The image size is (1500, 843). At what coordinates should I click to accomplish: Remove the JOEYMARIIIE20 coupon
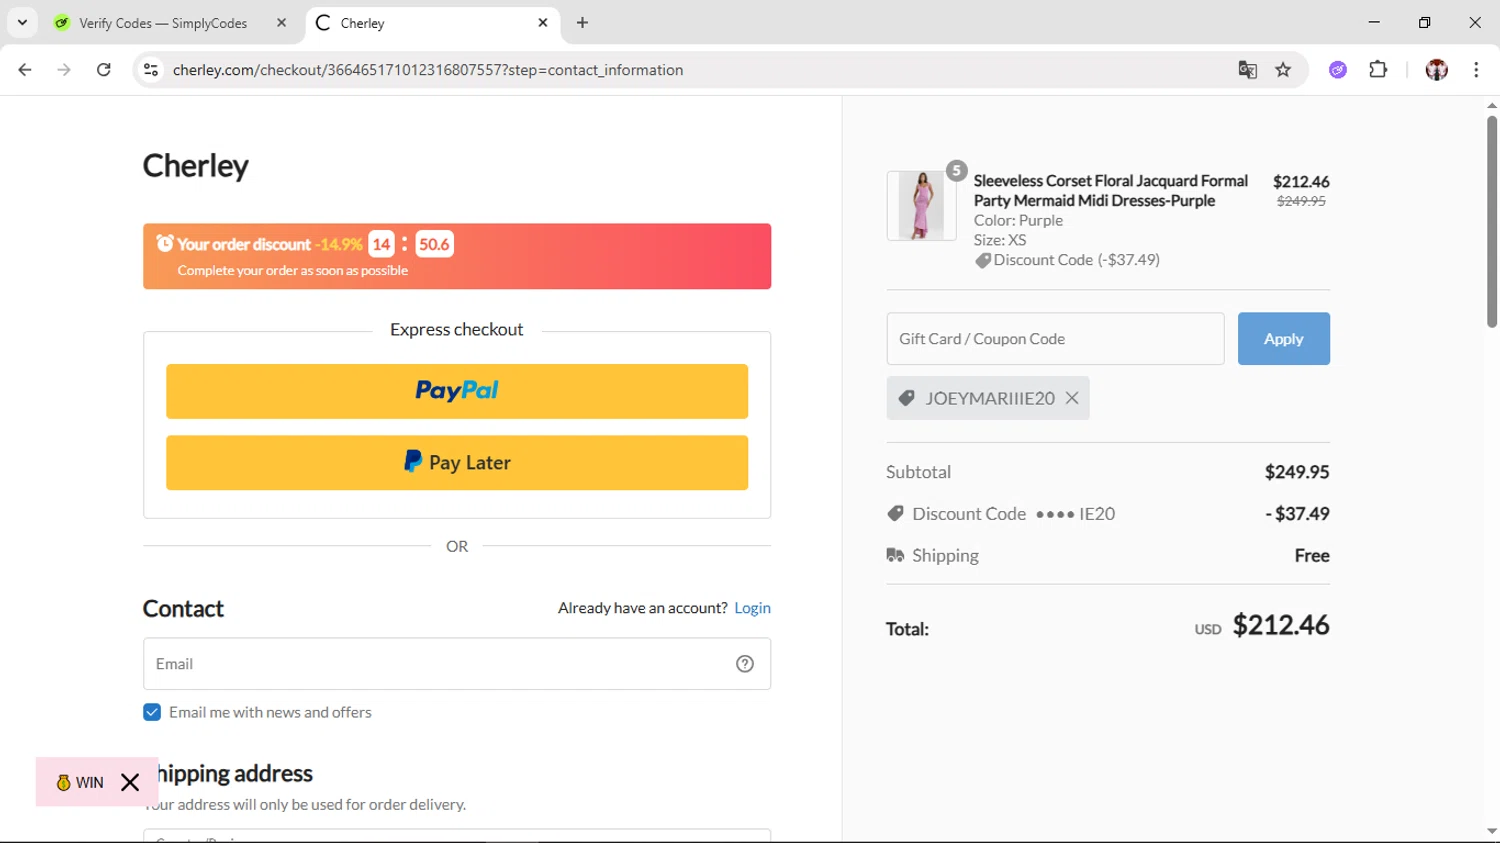pos(1072,398)
